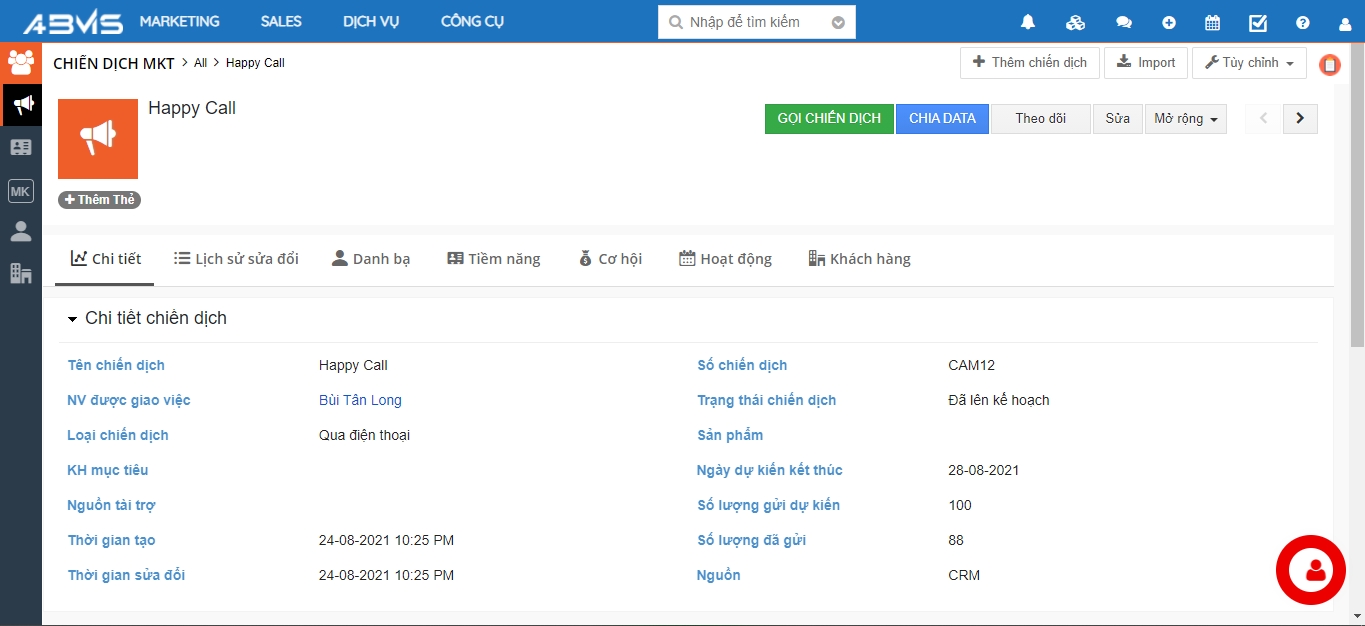
Task: Open the calendar icon in top bar
Action: coord(1212,22)
